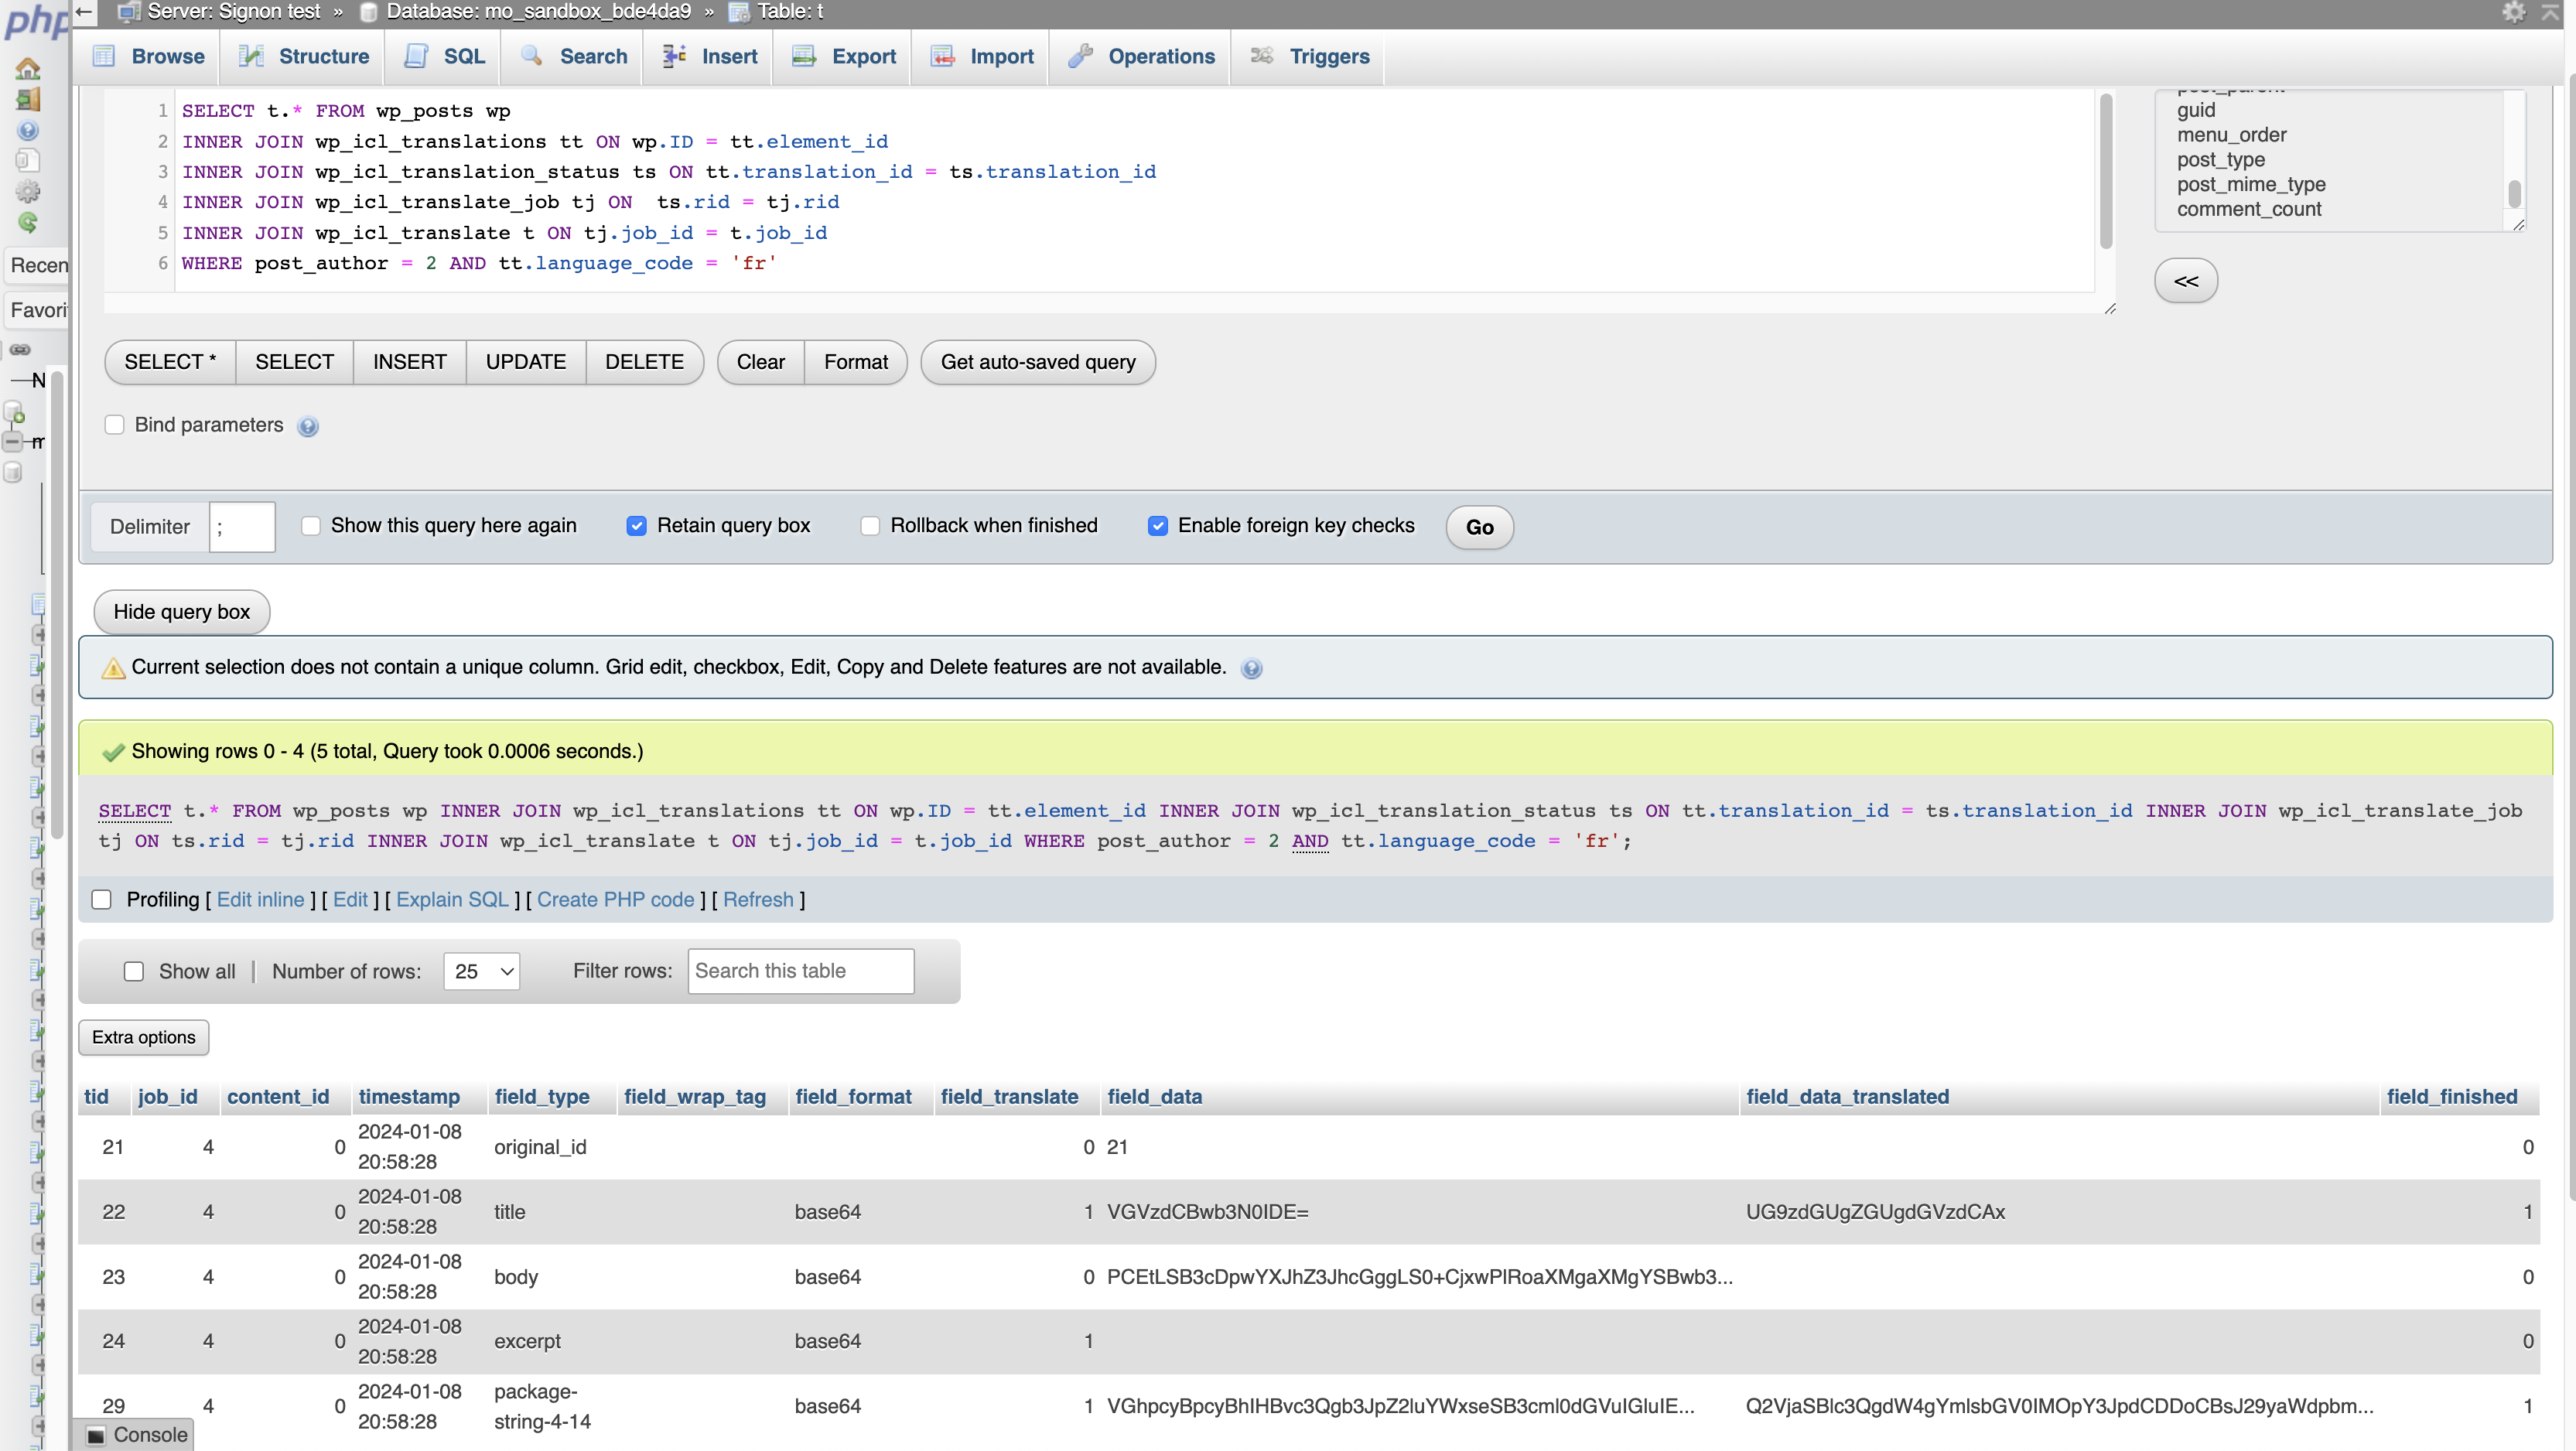Enable Rollback when finished

click(x=870, y=526)
